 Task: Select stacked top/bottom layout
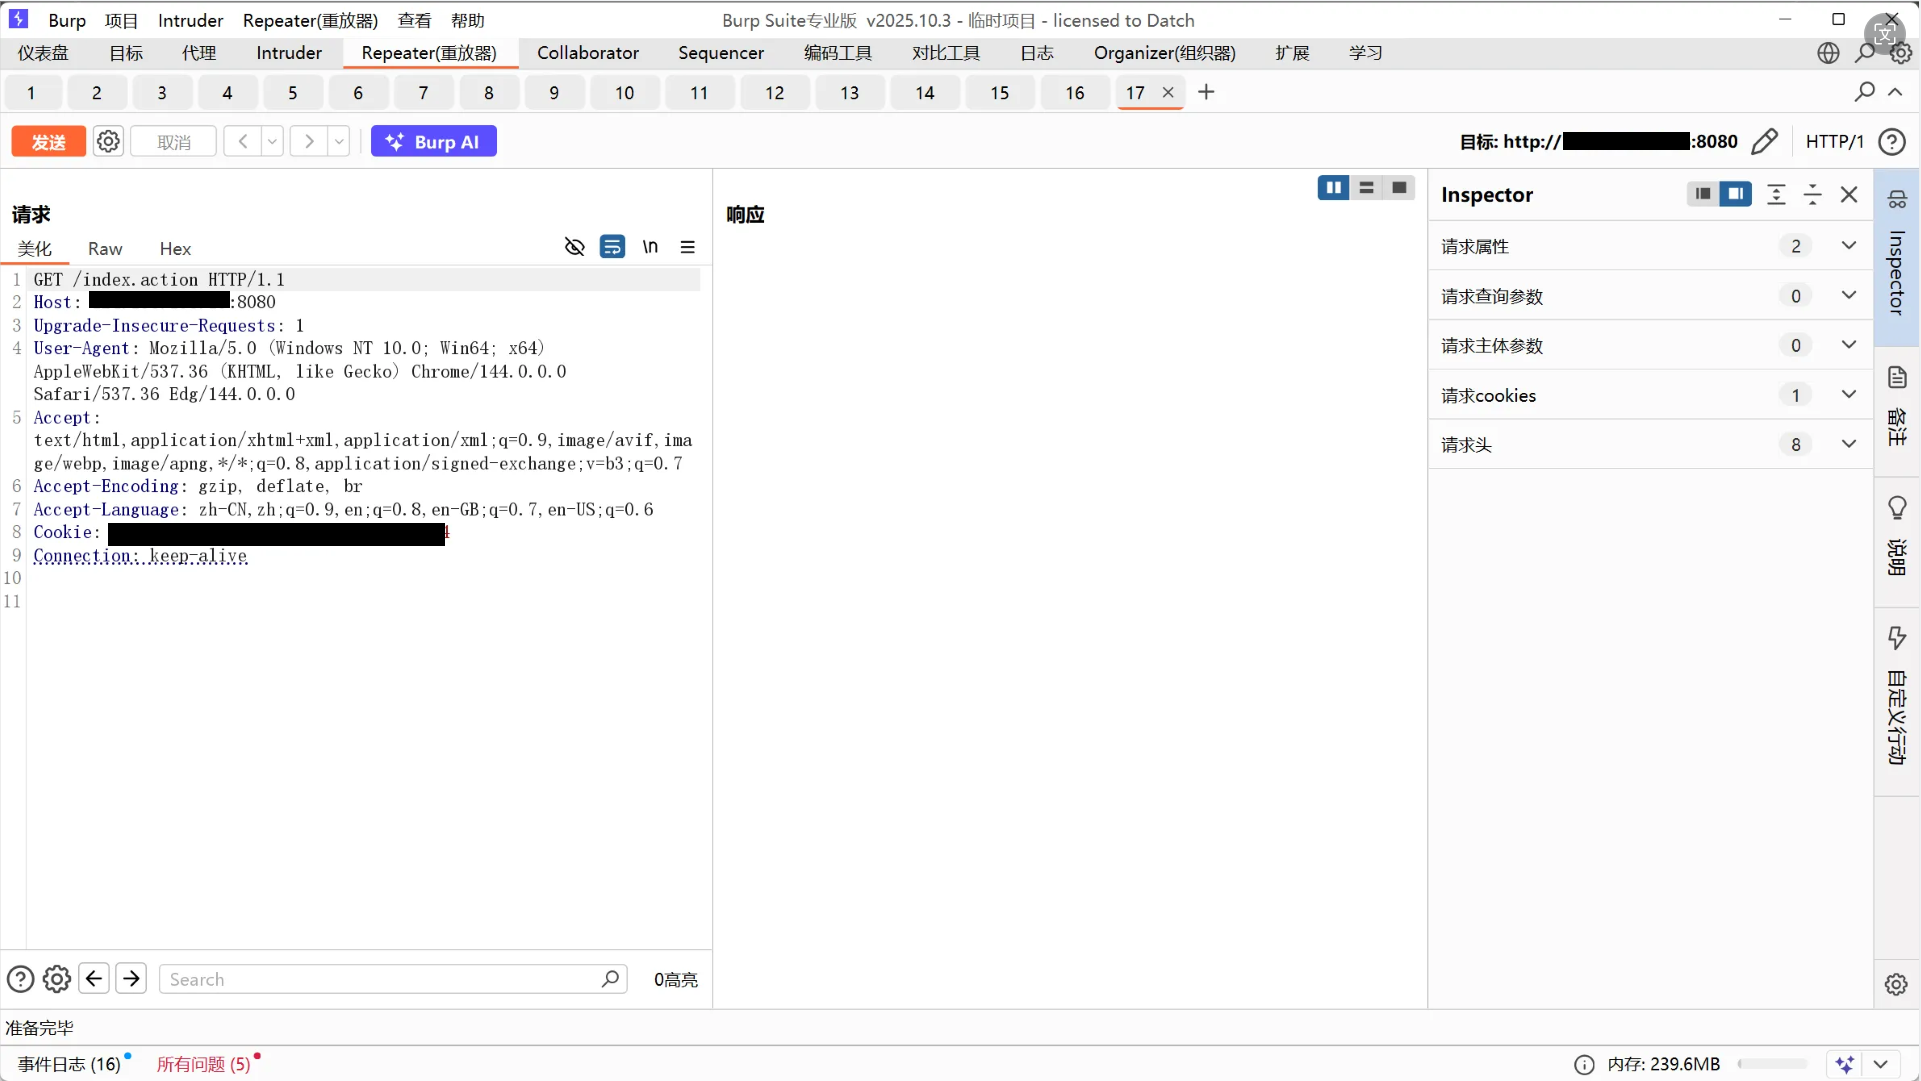(1367, 188)
